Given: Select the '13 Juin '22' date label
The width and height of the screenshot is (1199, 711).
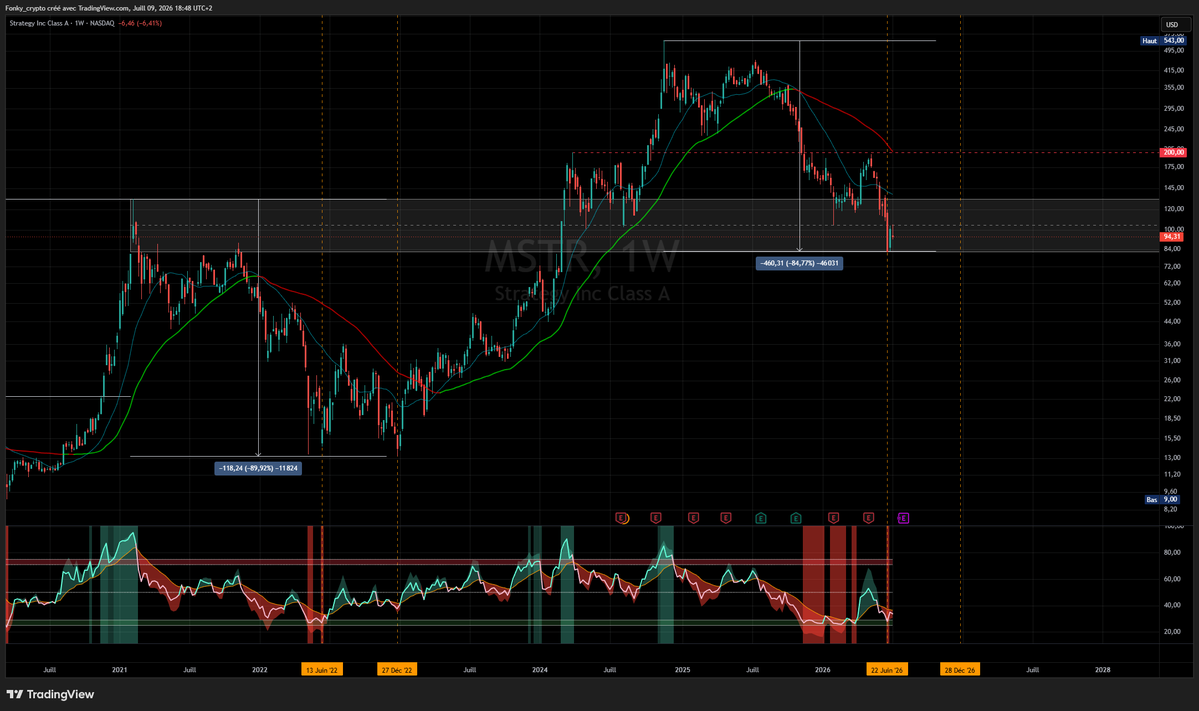Looking at the screenshot, I should coord(322,670).
